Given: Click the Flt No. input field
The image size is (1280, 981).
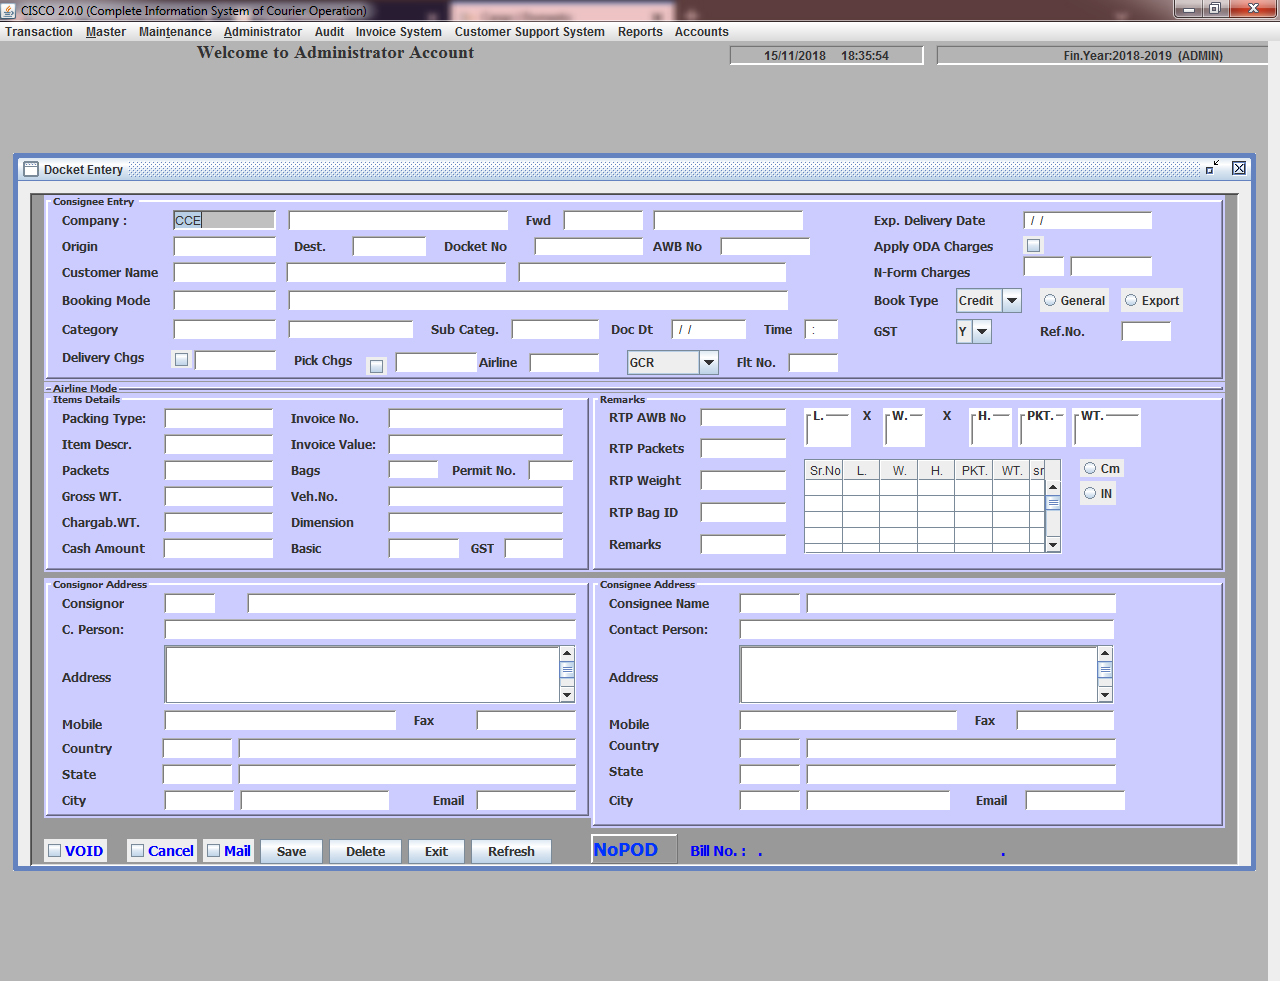Looking at the screenshot, I should 813,362.
